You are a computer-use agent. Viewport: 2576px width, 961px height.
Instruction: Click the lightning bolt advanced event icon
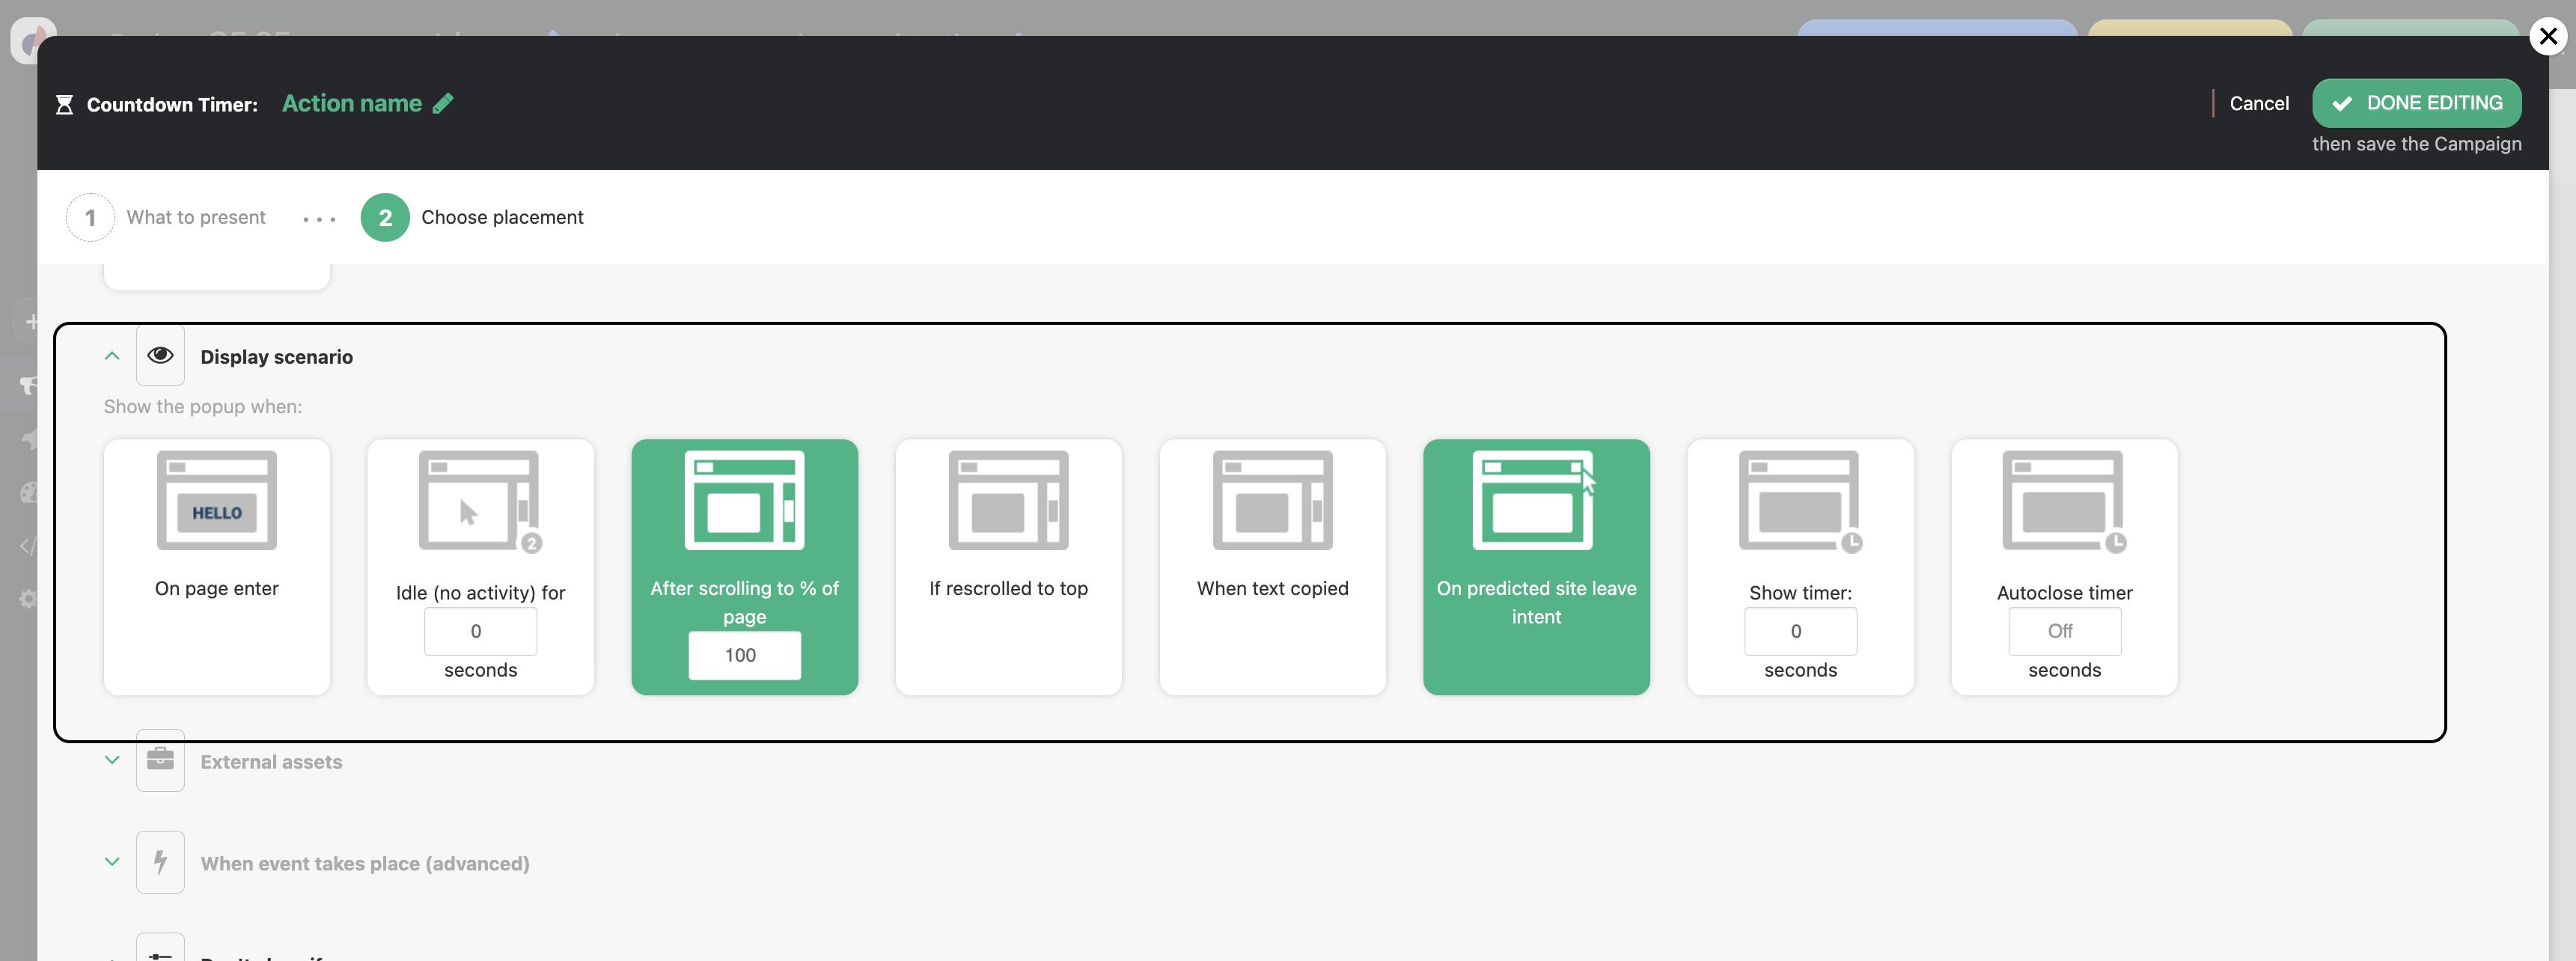click(x=160, y=862)
